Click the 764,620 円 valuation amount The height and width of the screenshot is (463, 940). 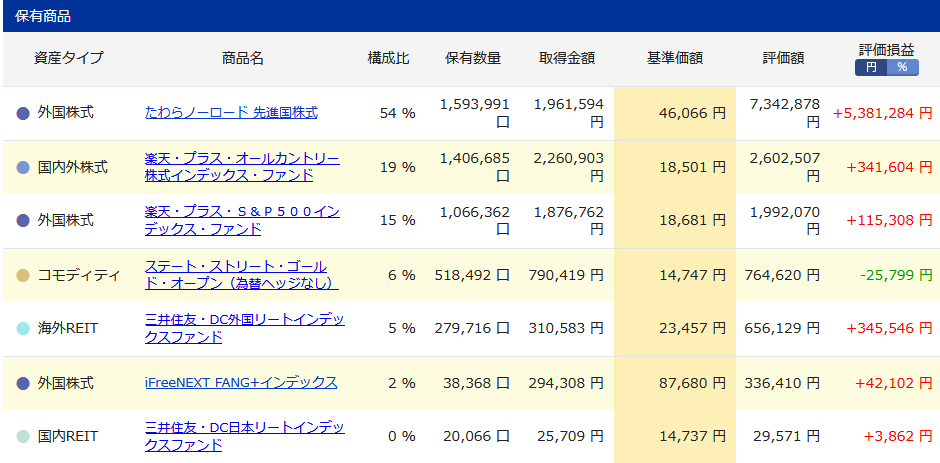tap(782, 275)
